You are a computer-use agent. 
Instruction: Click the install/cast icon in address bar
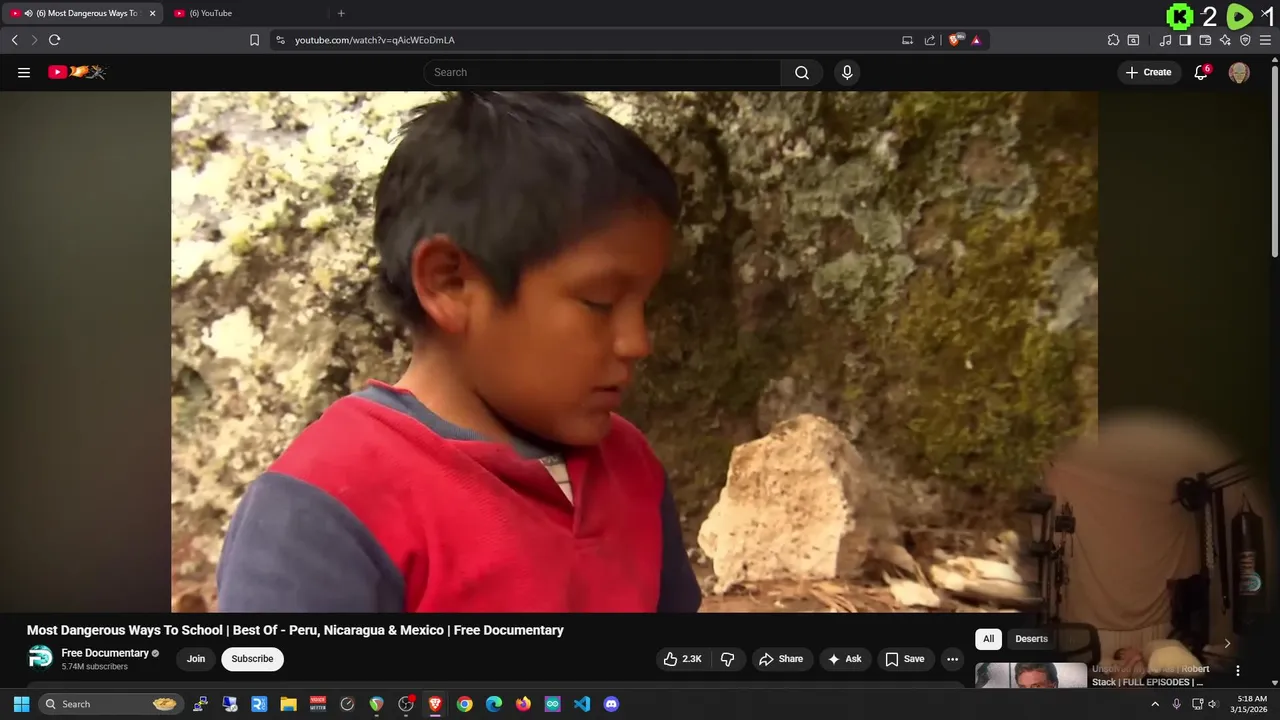(x=907, y=40)
